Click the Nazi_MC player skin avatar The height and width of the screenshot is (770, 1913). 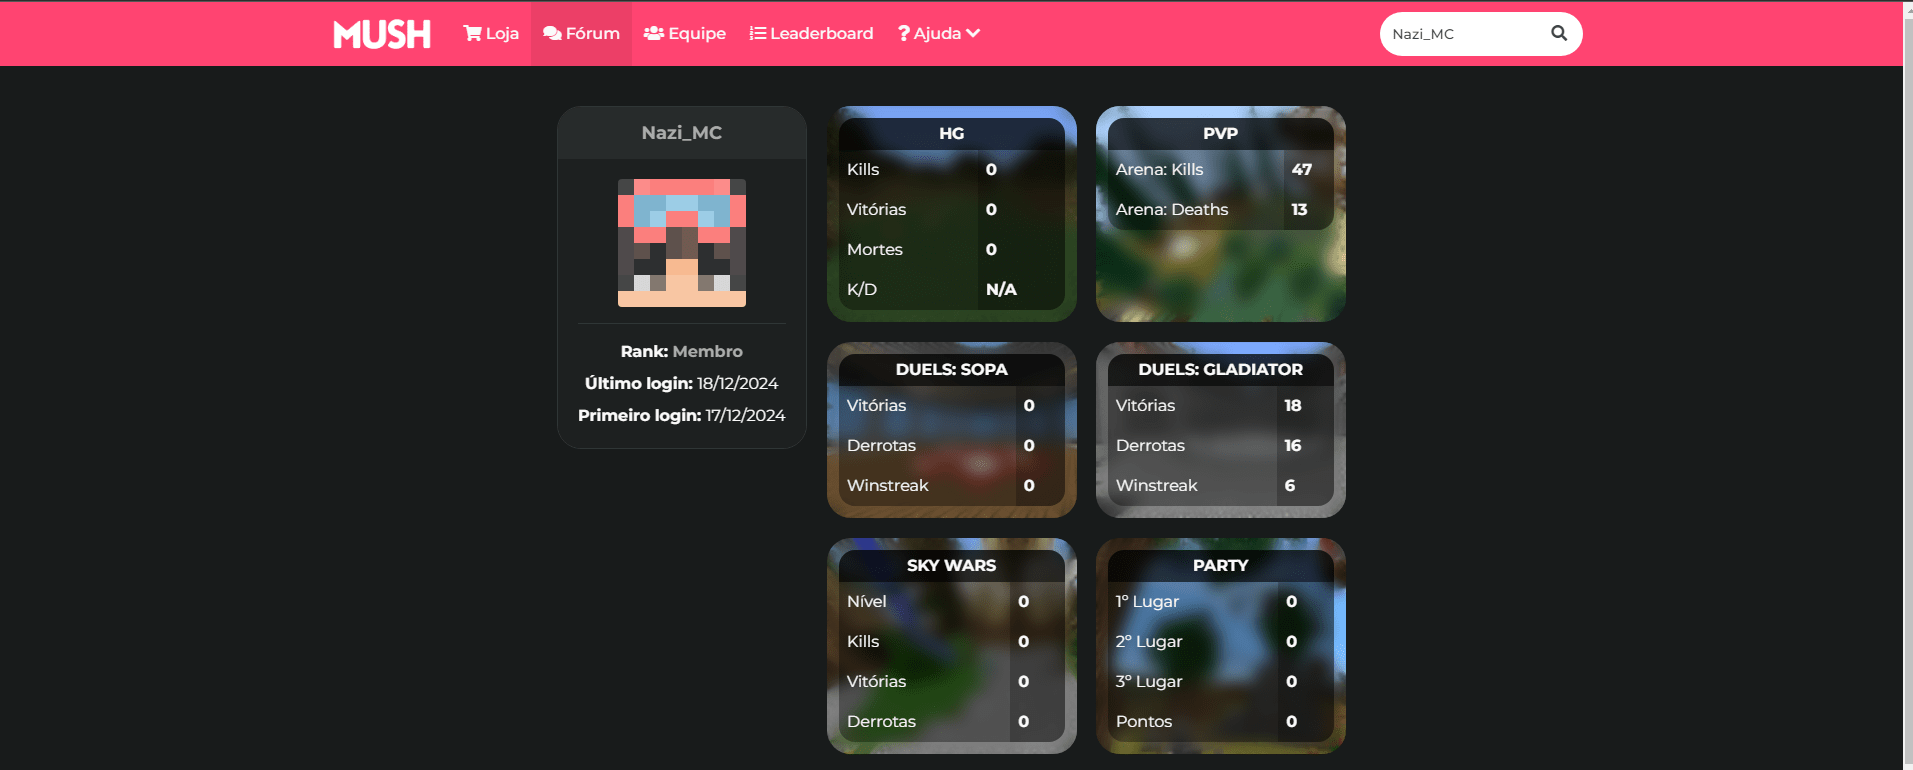tap(682, 243)
